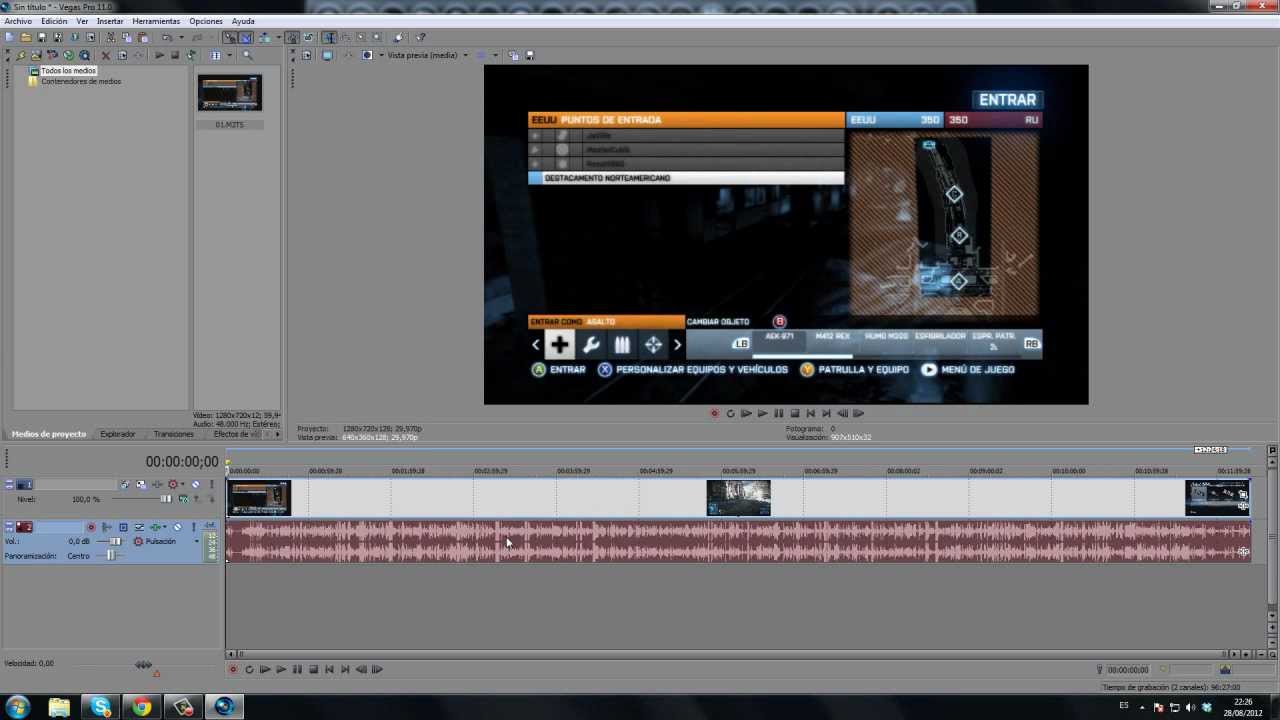Viewport: 1280px width, 720px height.
Task: Open the video track 1 track FX icon
Action: 156,484
